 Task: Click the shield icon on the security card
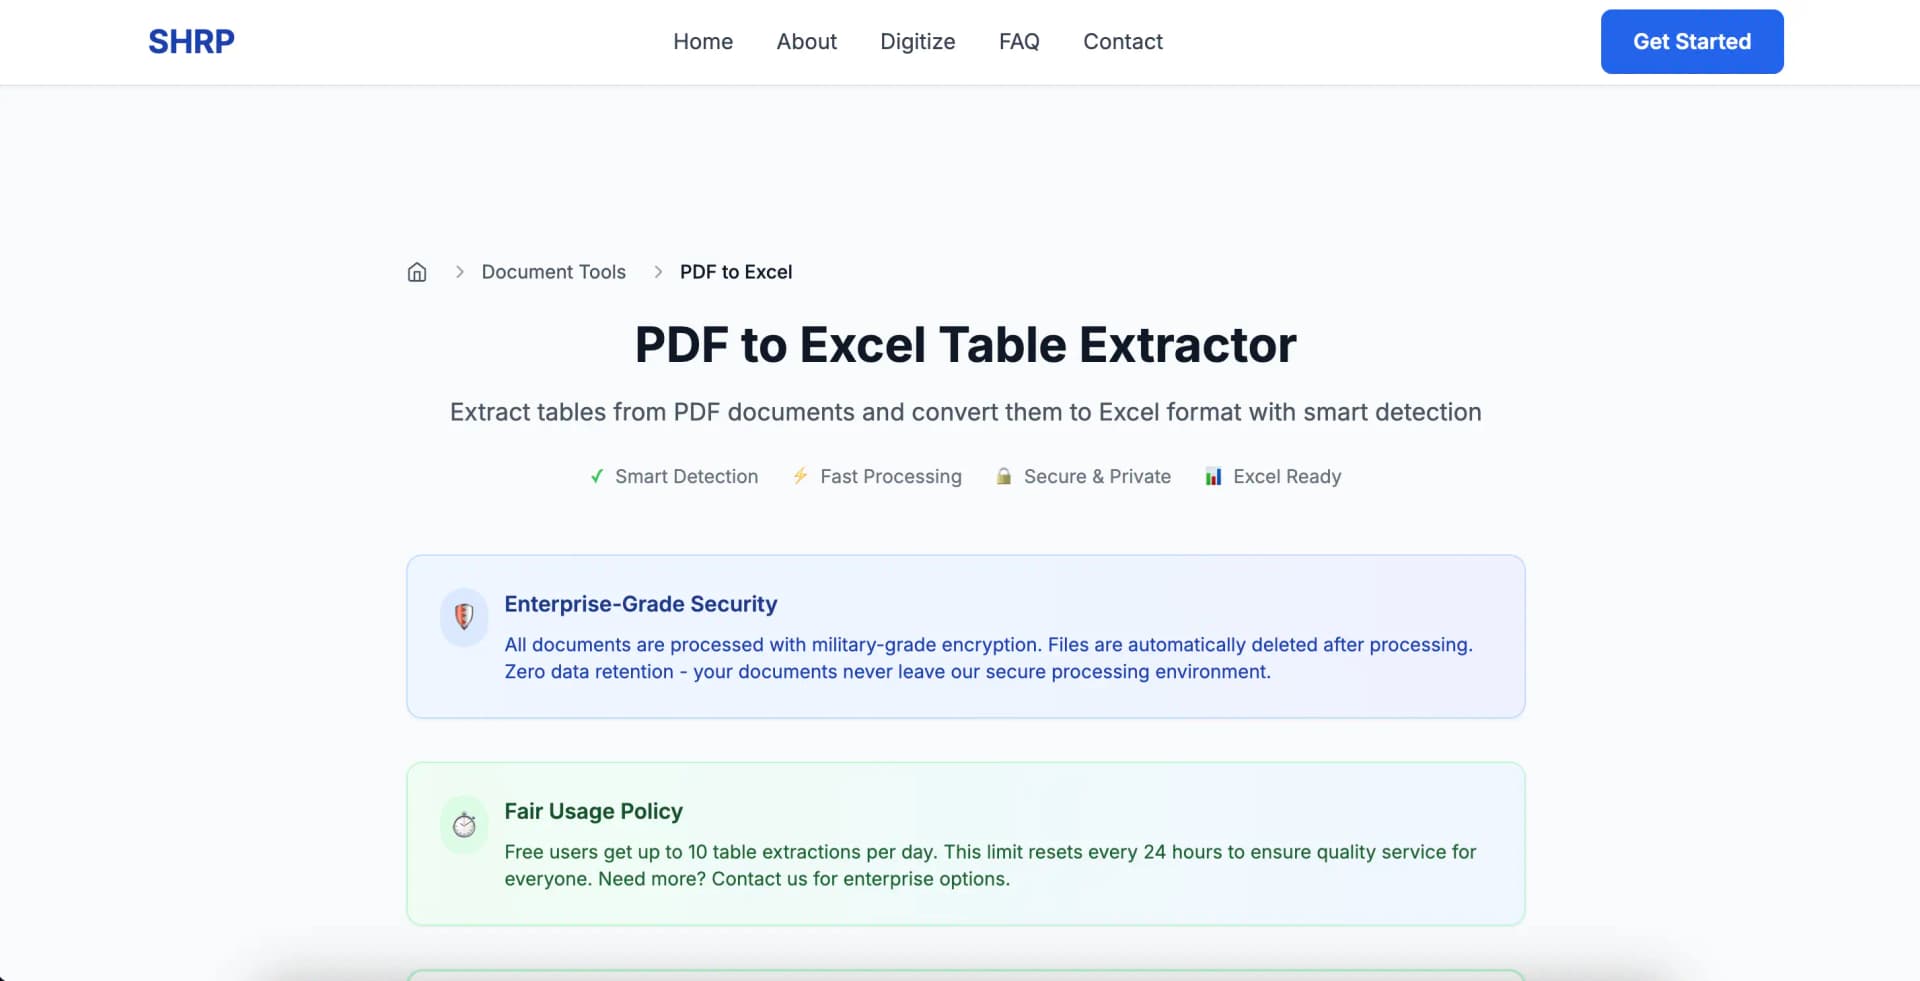tap(463, 617)
